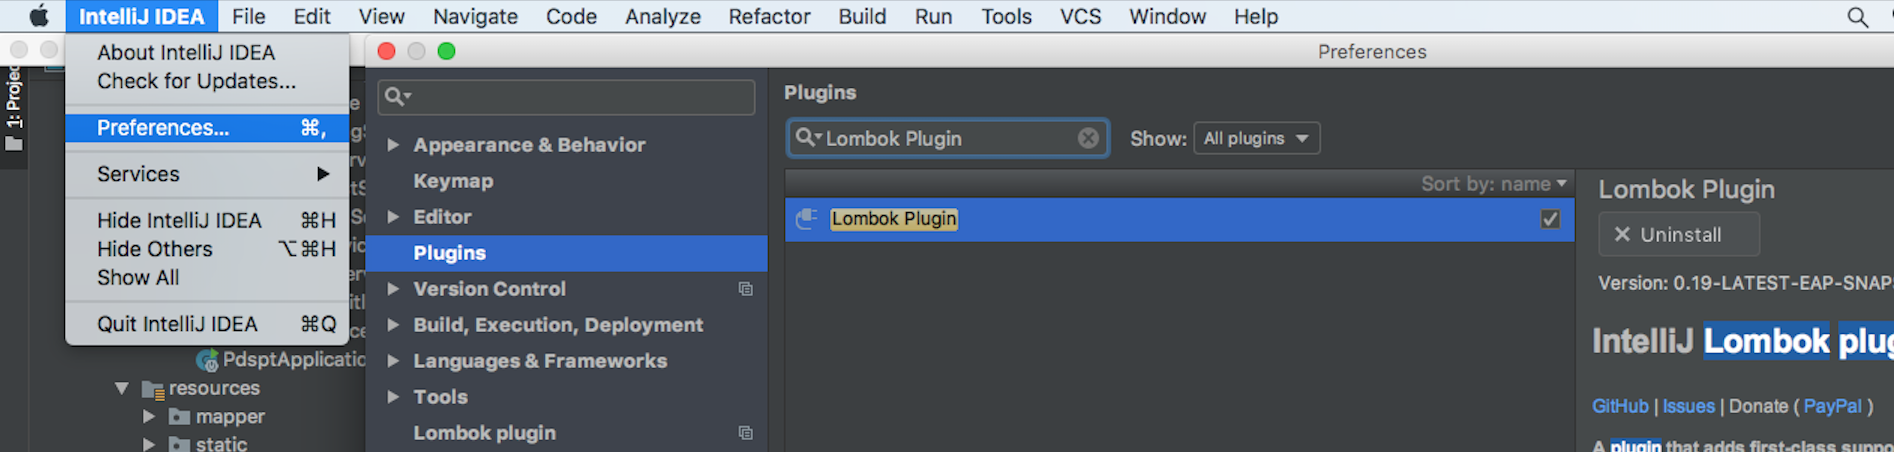Open the Refactor menu
Viewport: 1894px width, 452px height.
pos(769,17)
